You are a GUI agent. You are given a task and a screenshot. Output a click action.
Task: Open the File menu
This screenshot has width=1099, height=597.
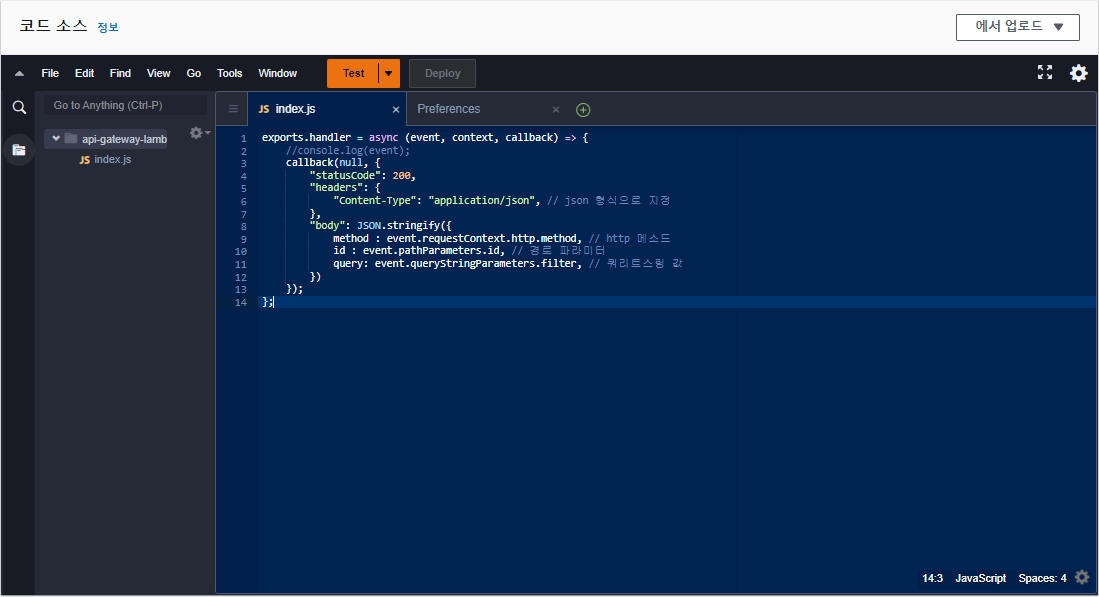pyautogui.click(x=50, y=72)
